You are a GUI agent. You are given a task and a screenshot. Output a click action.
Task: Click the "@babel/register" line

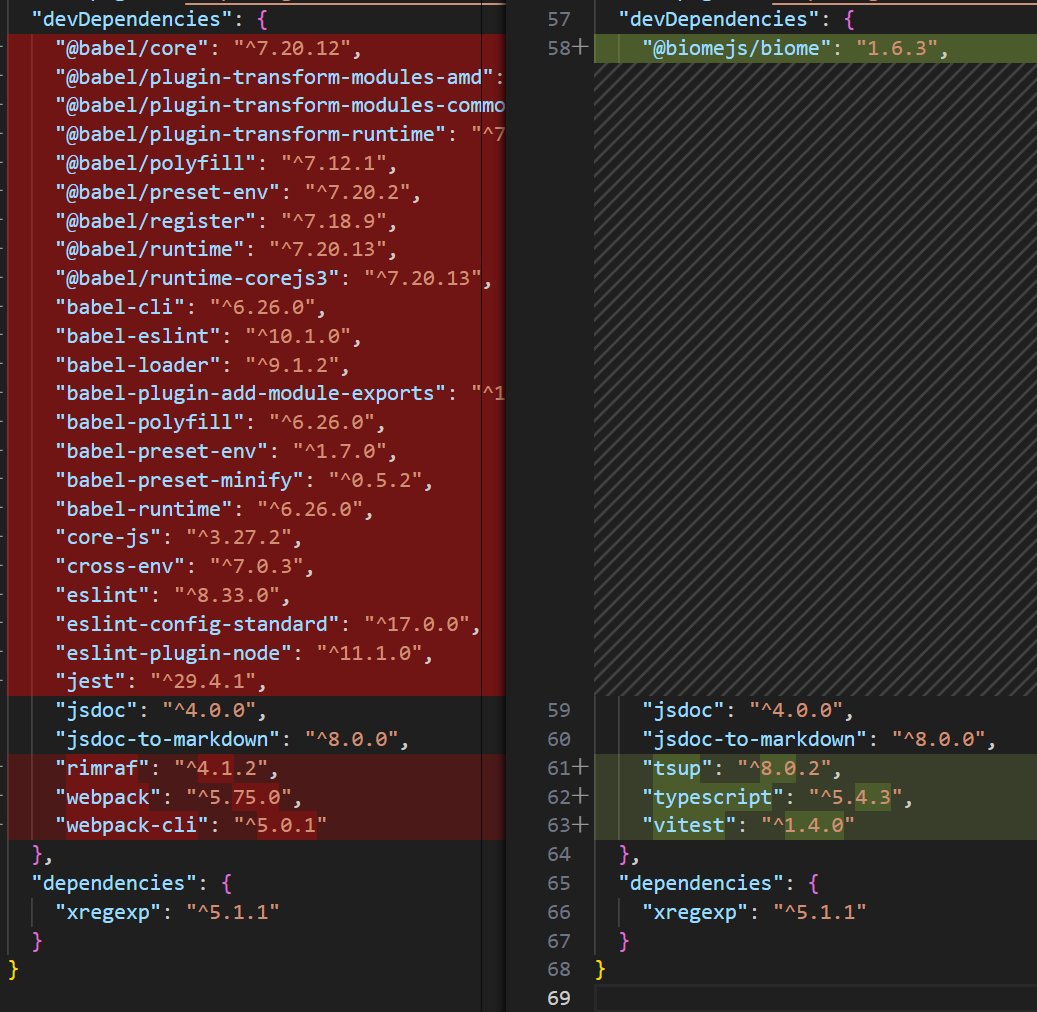point(226,221)
